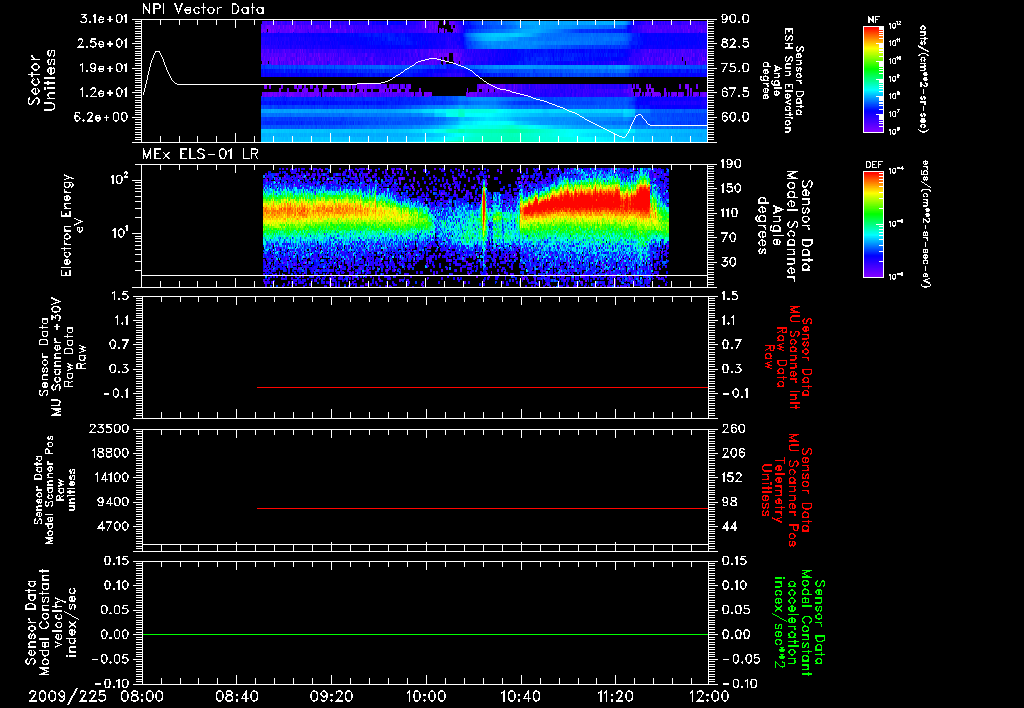Click the red 'MU Scanner Pos Telemetry' label
This screenshot has height=708, width=1024.
pyautogui.click(x=787, y=490)
